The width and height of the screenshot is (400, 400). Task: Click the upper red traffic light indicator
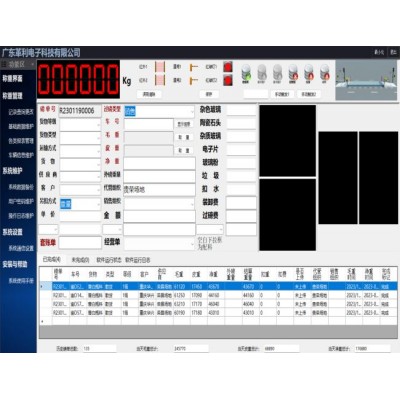tap(227, 67)
